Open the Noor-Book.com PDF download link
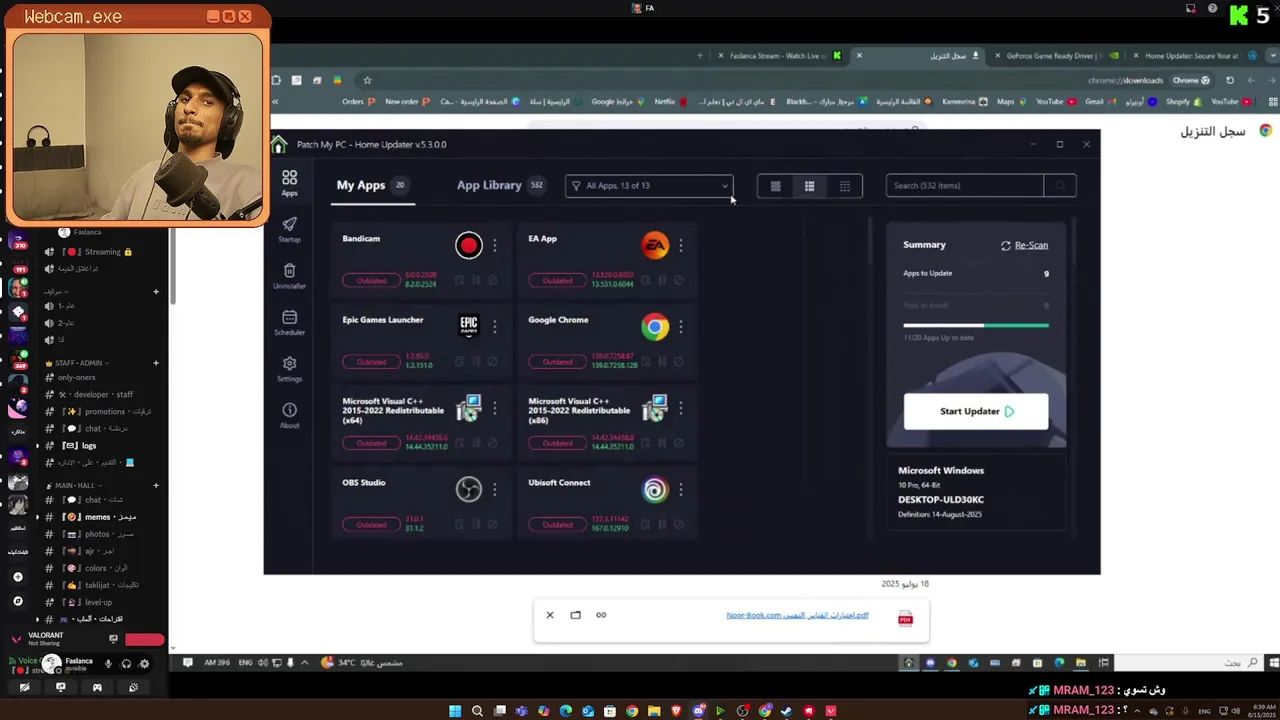Screen dimensions: 1280x720 (x=797, y=616)
